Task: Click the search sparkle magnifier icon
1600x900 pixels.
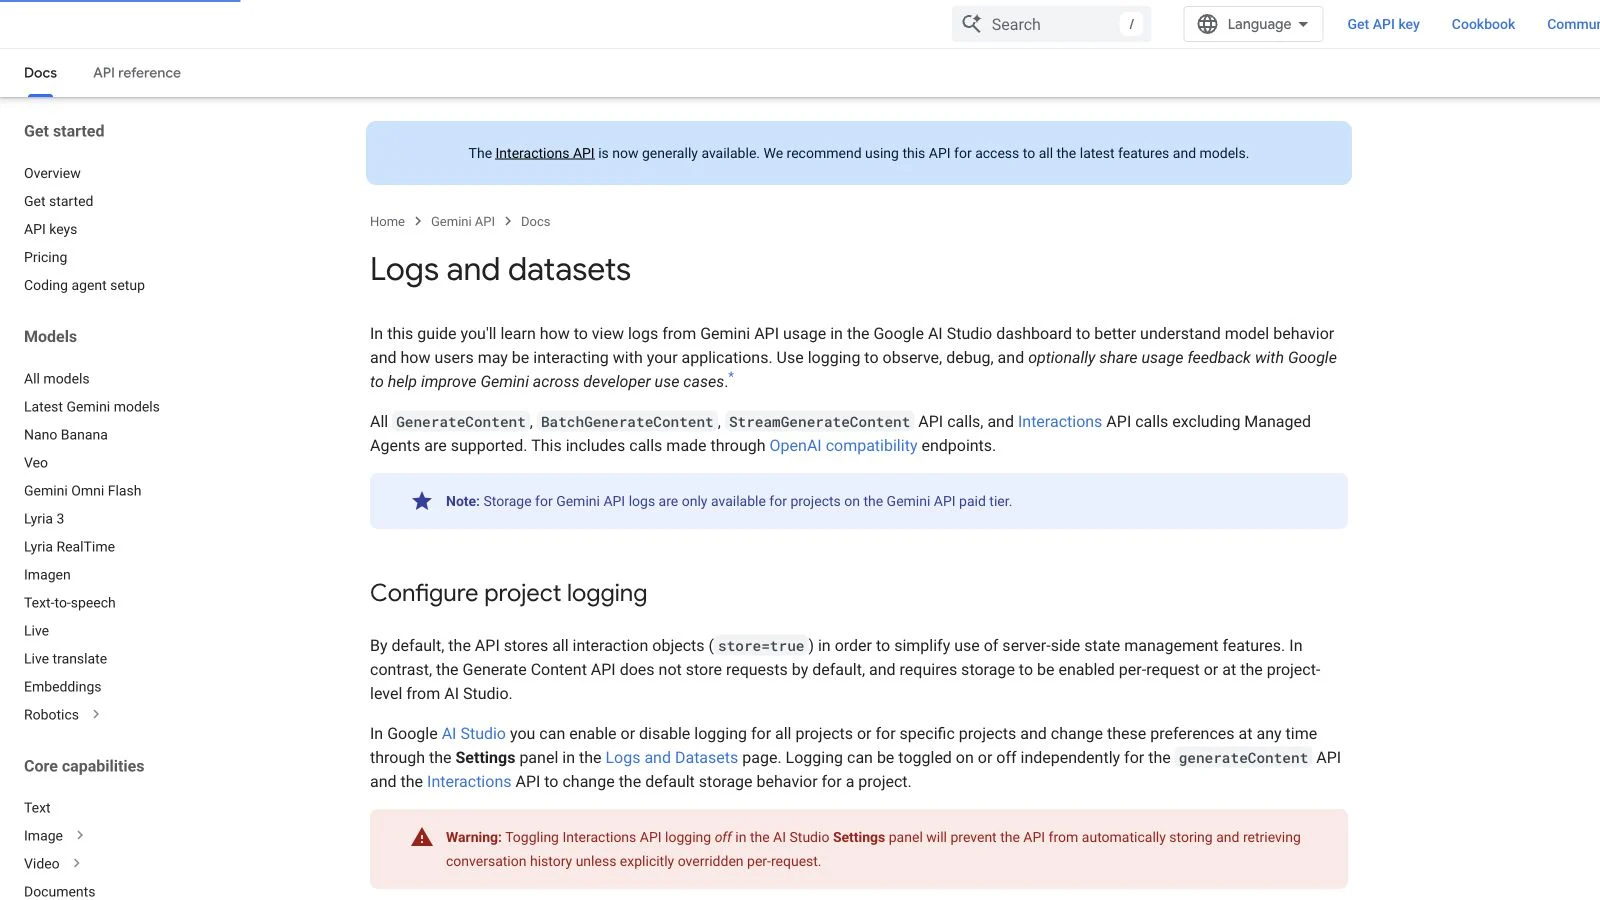Action: (971, 23)
